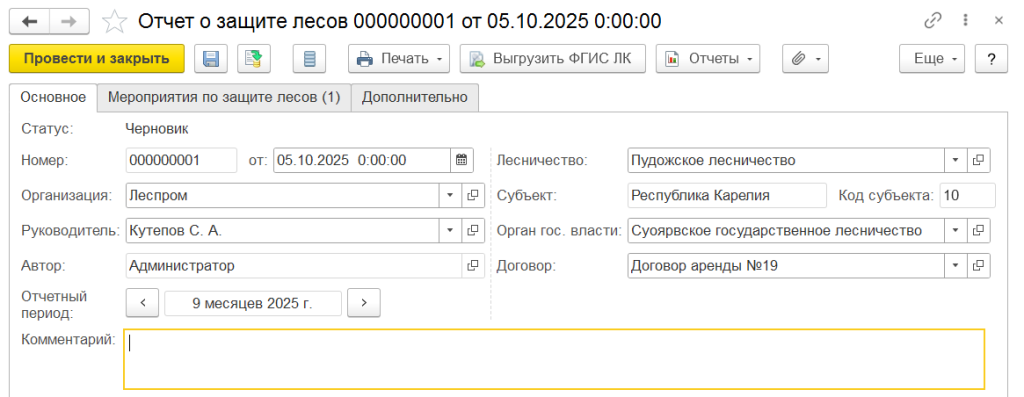Switch to Мероприятия по защите лесов tab
Viewport: 1024px width, 397px height.
tap(224, 97)
